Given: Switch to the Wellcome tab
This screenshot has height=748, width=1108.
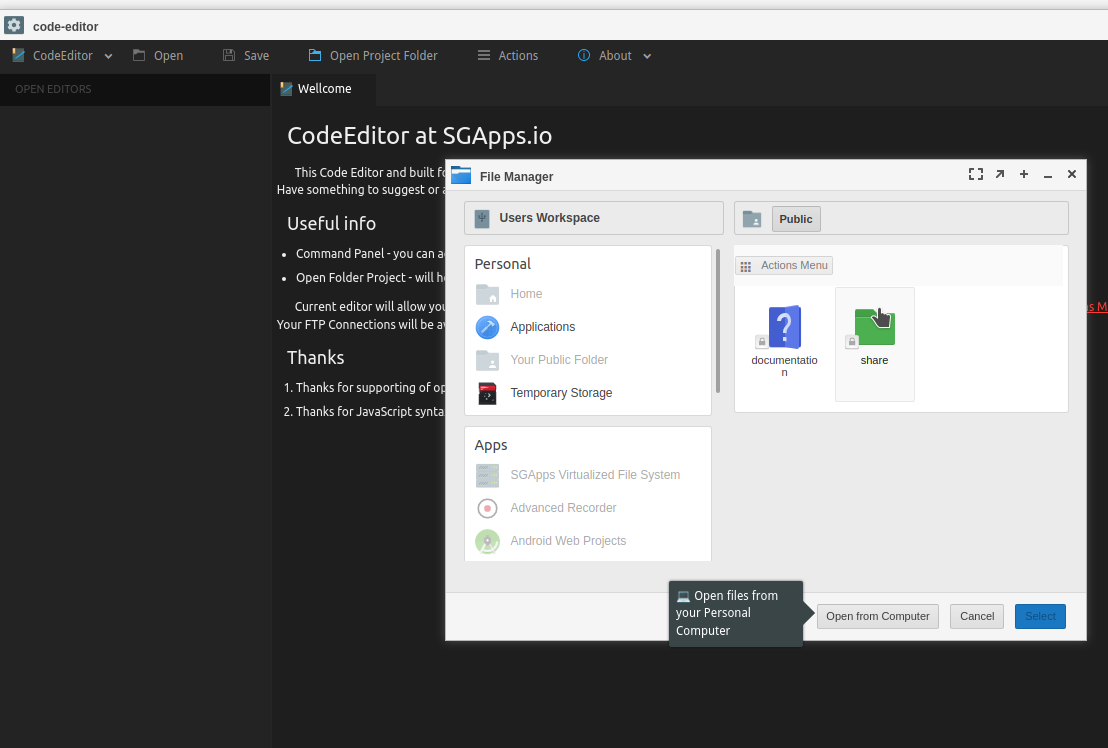Looking at the screenshot, I should (323, 89).
